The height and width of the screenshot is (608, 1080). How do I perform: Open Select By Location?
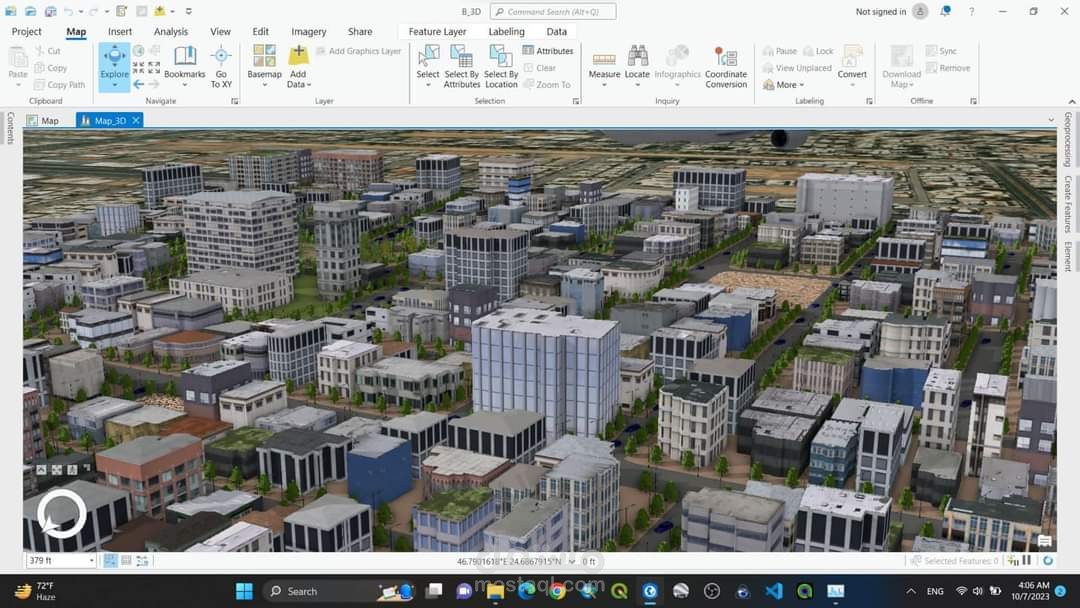[x=501, y=66]
